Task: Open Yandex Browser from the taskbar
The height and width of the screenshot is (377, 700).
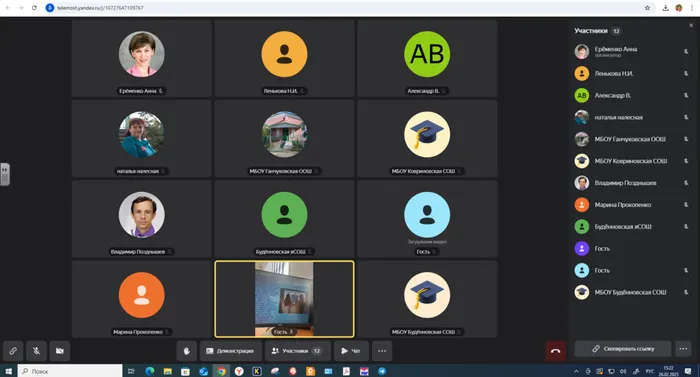Action: click(239, 371)
